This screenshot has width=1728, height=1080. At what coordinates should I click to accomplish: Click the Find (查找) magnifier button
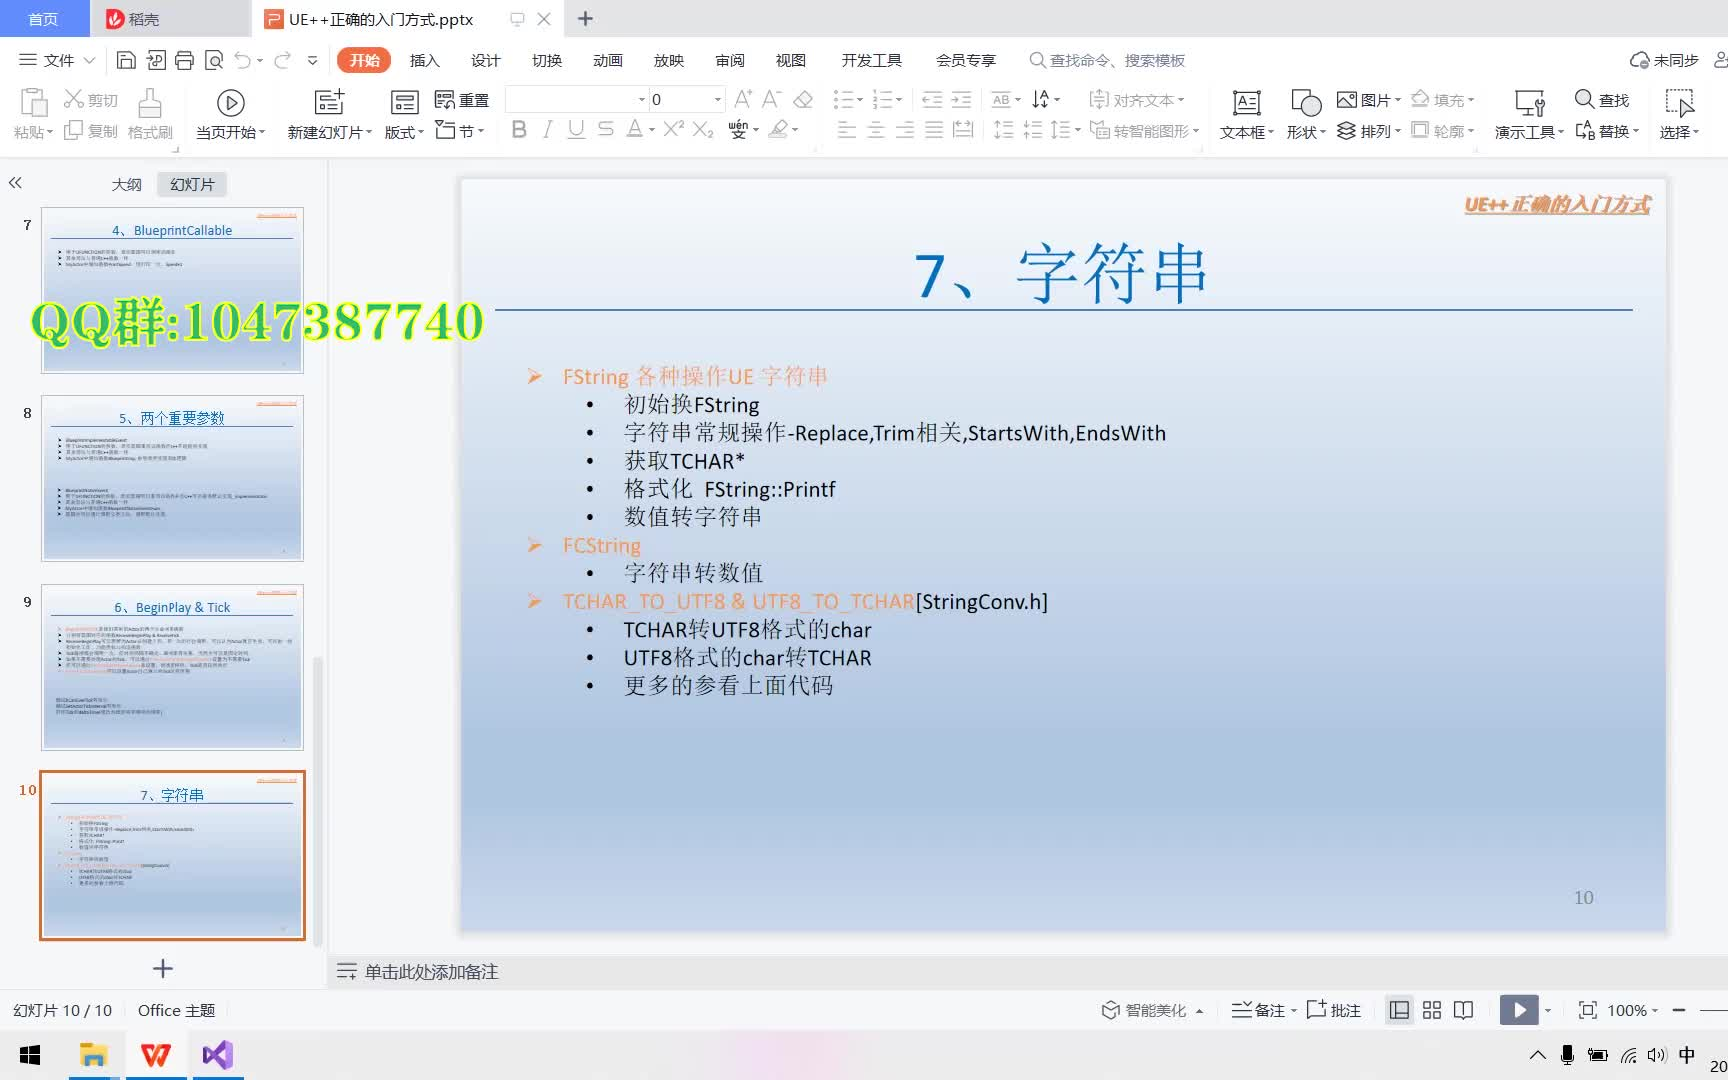coord(1602,100)
